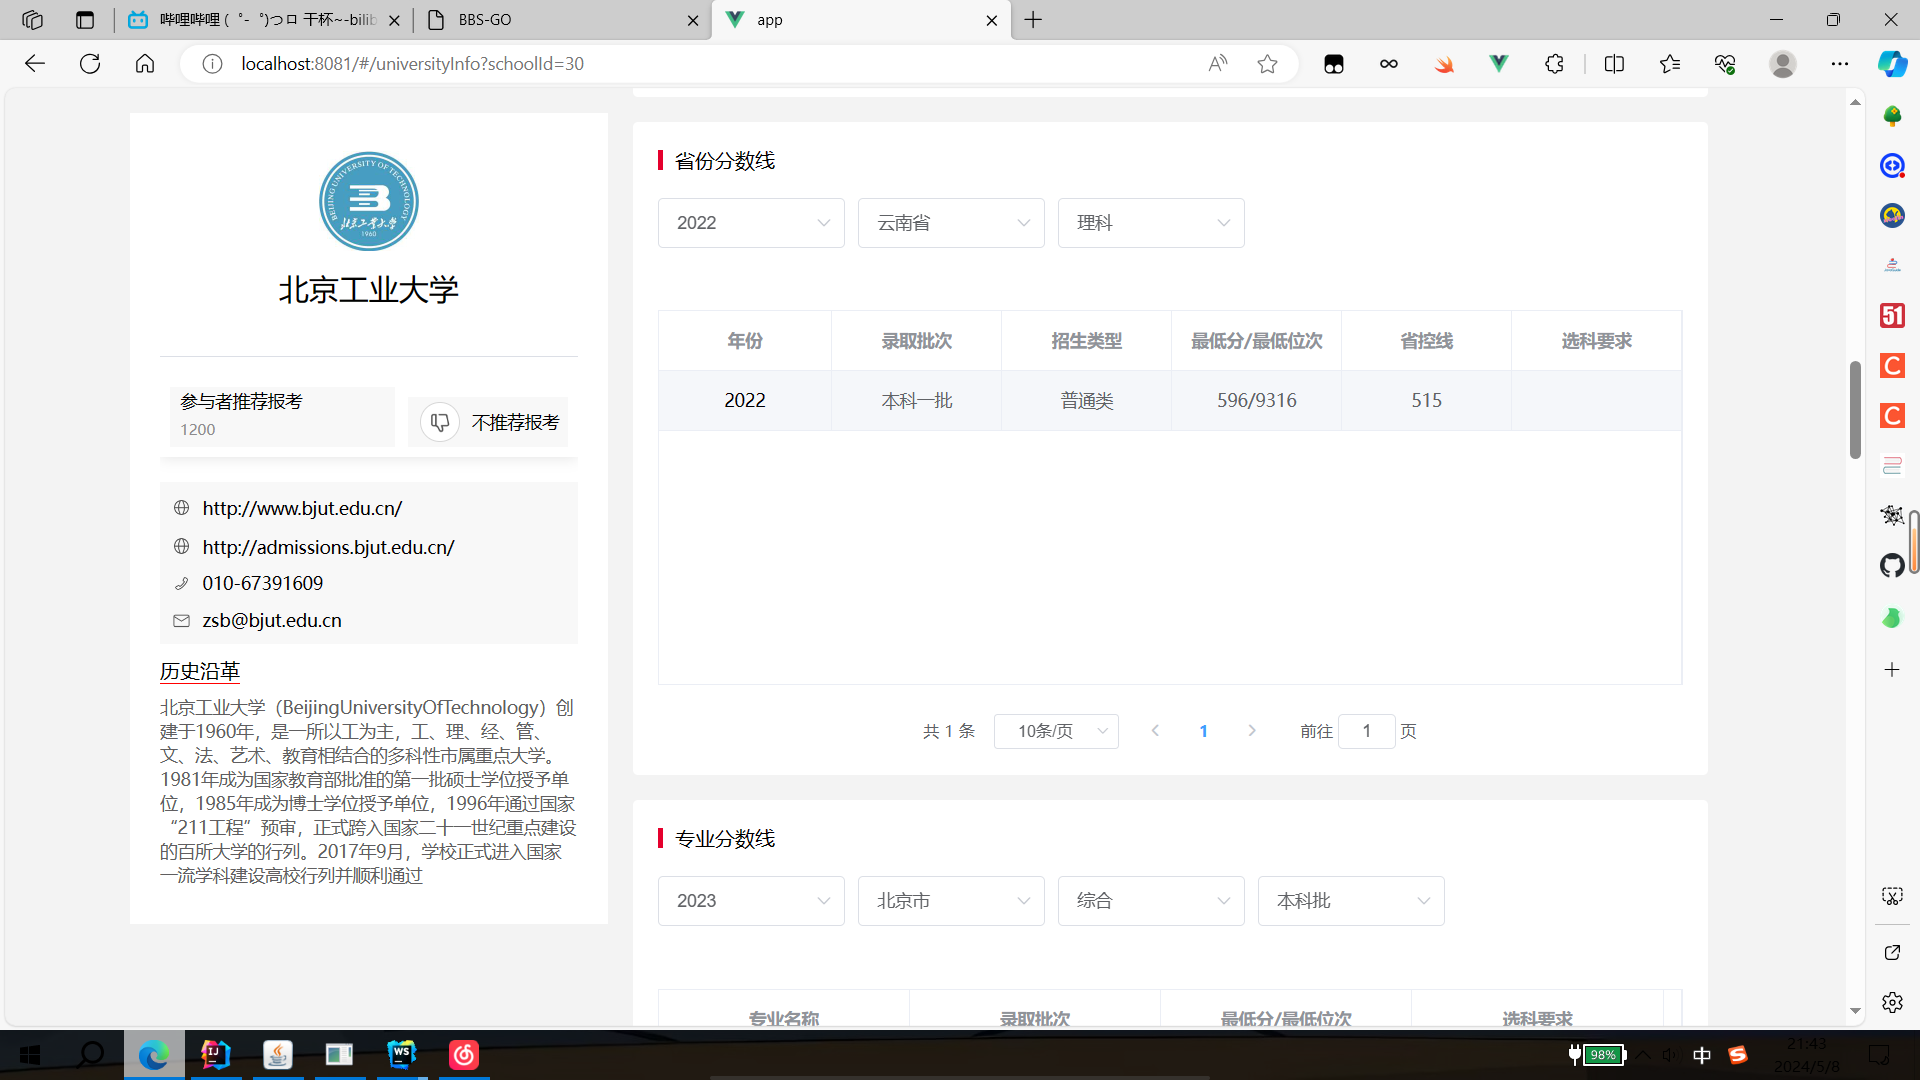Open the http://www.bjut.edu.cn/ link
1920x1080 pixels.
point(302,508)
